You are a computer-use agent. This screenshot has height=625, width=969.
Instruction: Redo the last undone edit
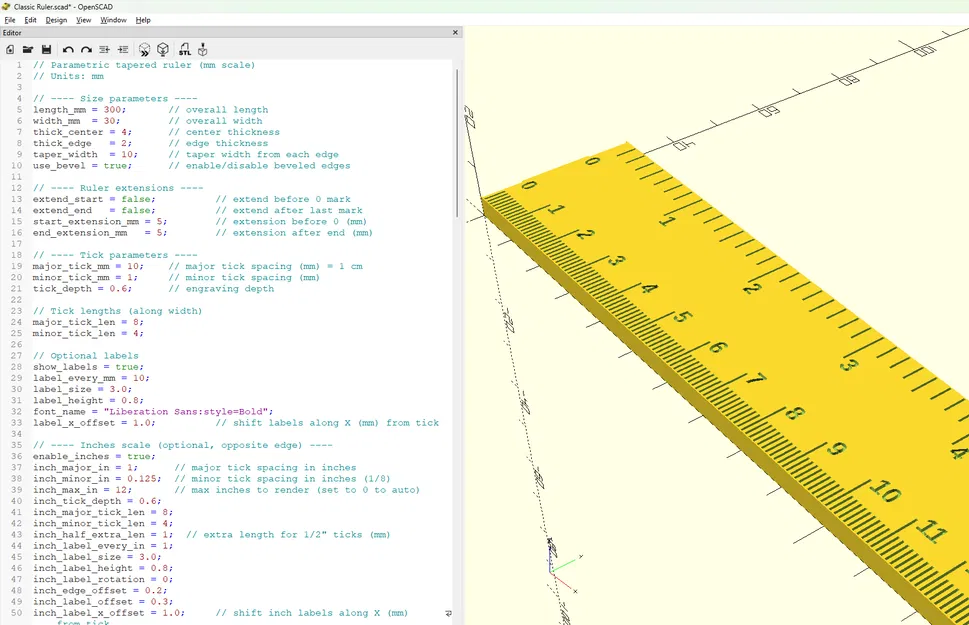pos(86,49)
